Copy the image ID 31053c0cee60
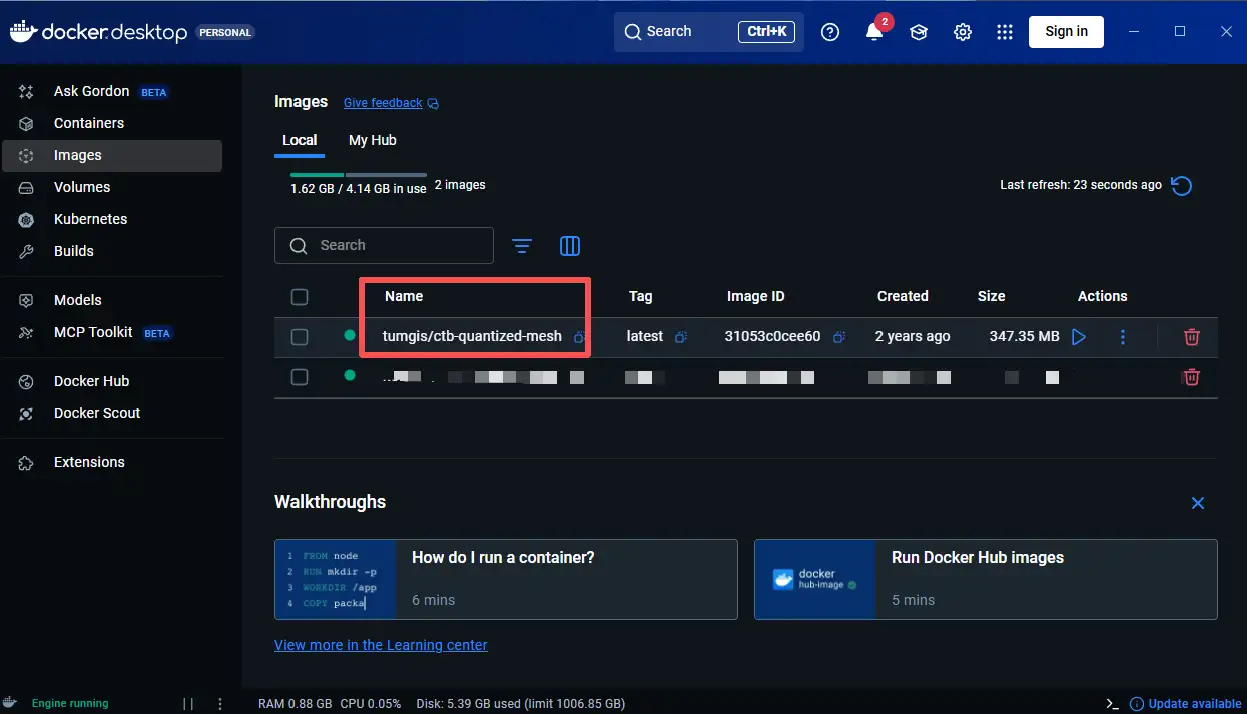The image size is (1247, 714). pos(839,337)
